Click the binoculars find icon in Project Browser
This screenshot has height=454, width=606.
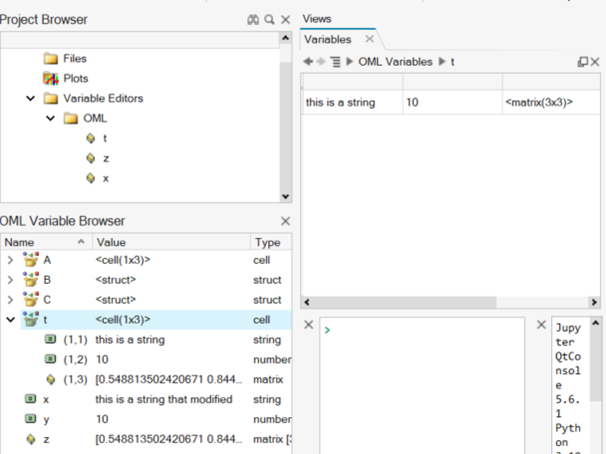tap(253, 20)
